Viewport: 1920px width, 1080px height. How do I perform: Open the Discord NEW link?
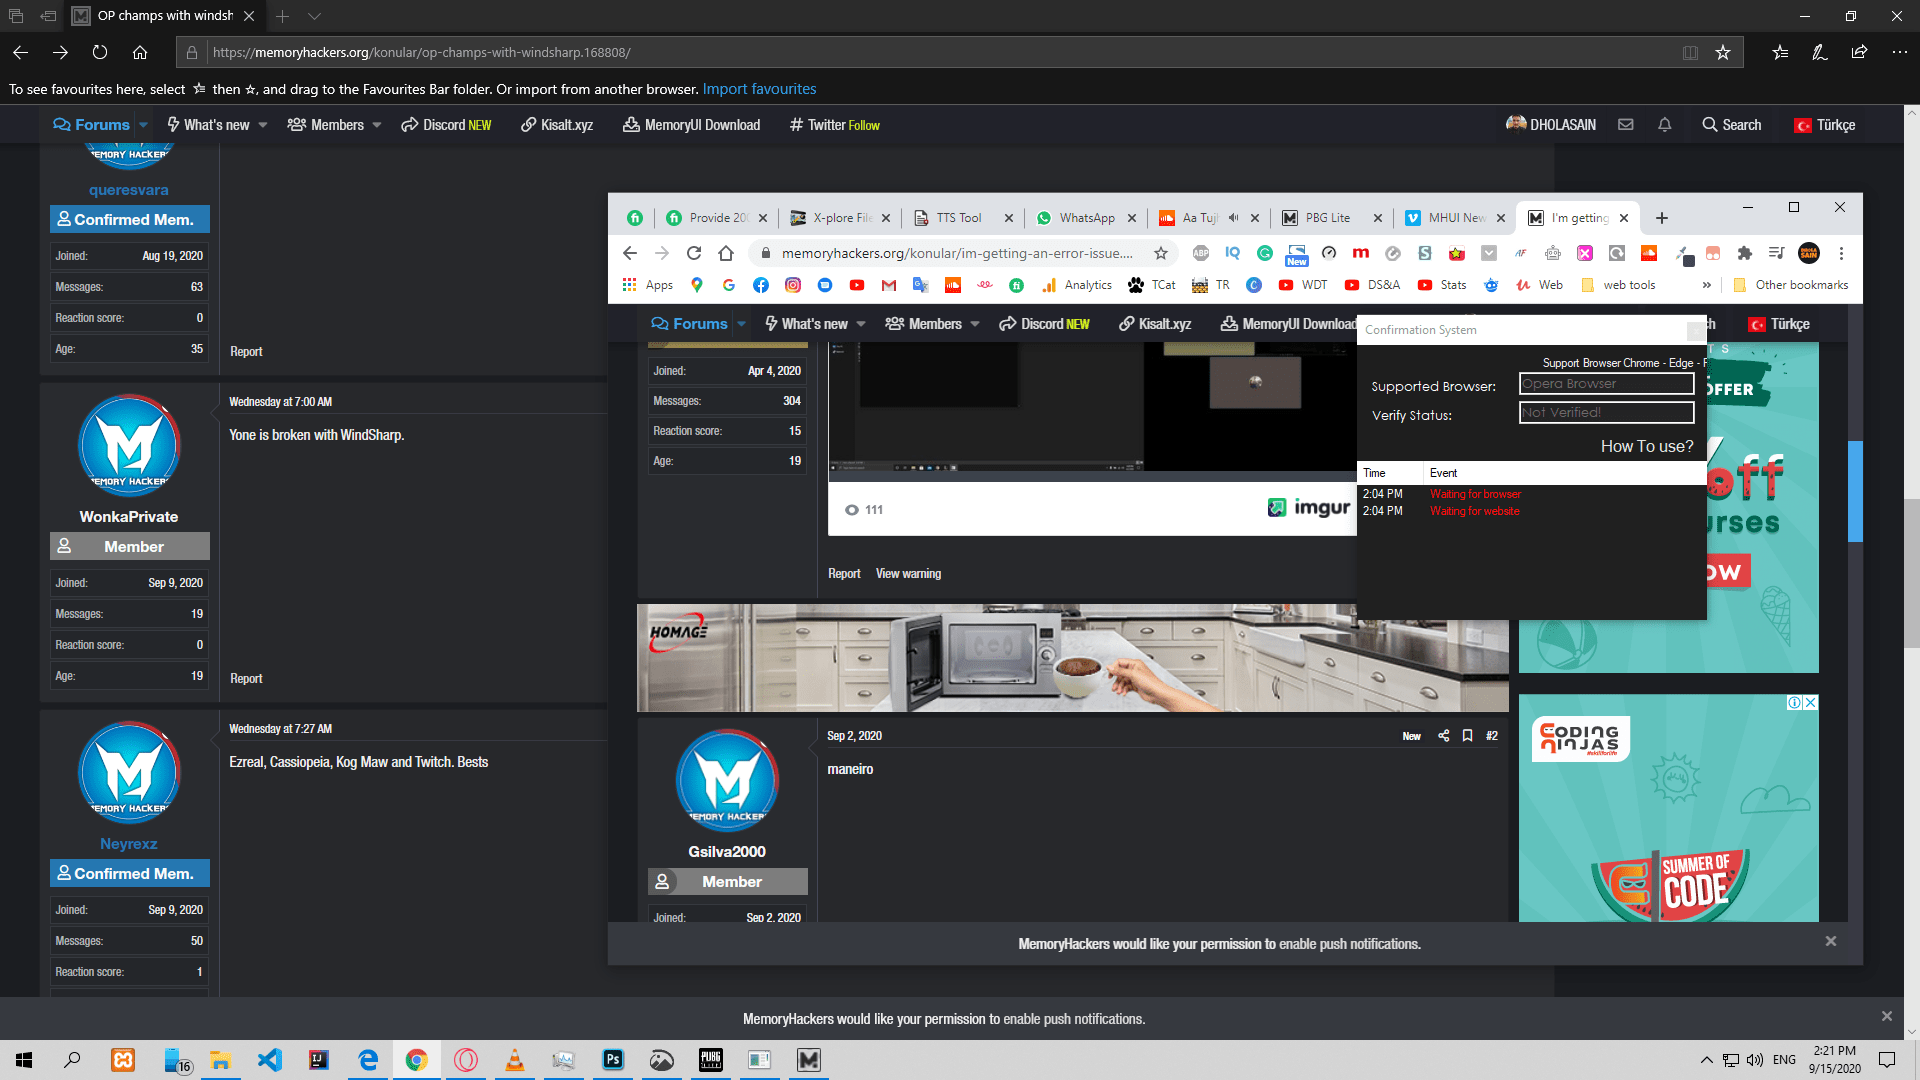click(446, 125)
